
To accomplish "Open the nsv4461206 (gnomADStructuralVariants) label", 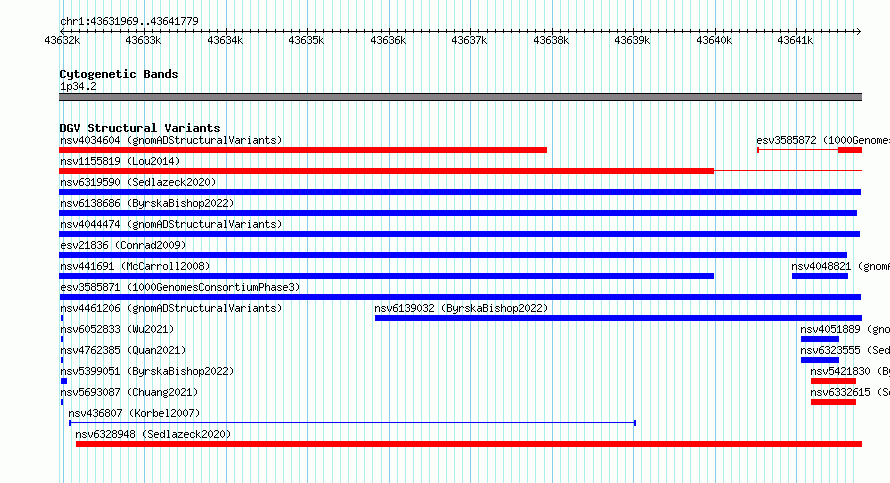I will pos(171,308).
